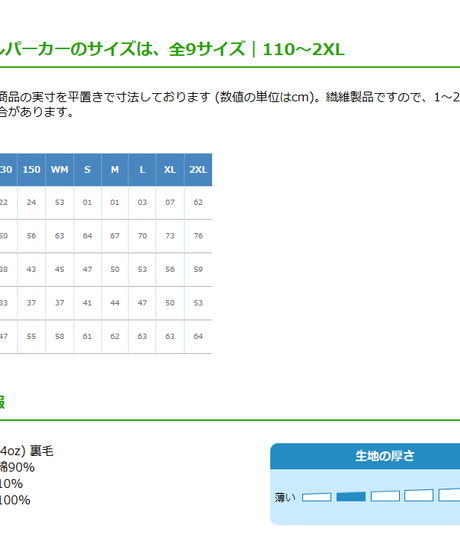
Task: Click the 53 cell under WM header
Action: pos(59,202)
